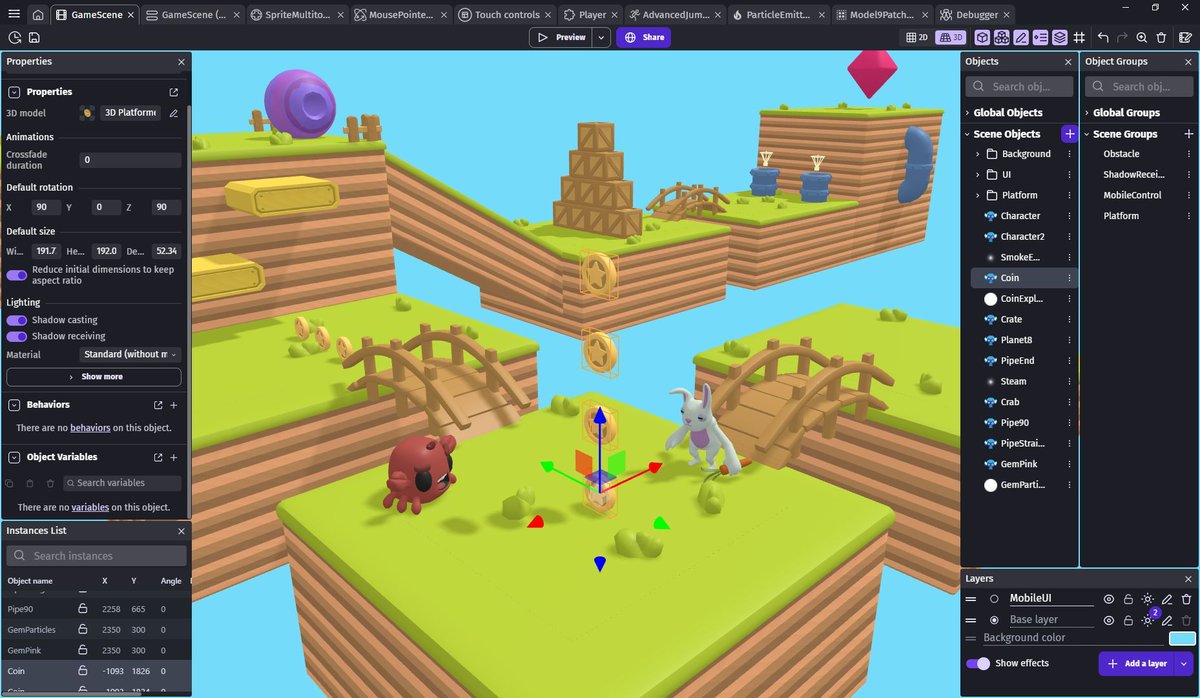1200x698 pixels.
Task: Toggle the Instances List panel icon
Action: click(1040, 37)
